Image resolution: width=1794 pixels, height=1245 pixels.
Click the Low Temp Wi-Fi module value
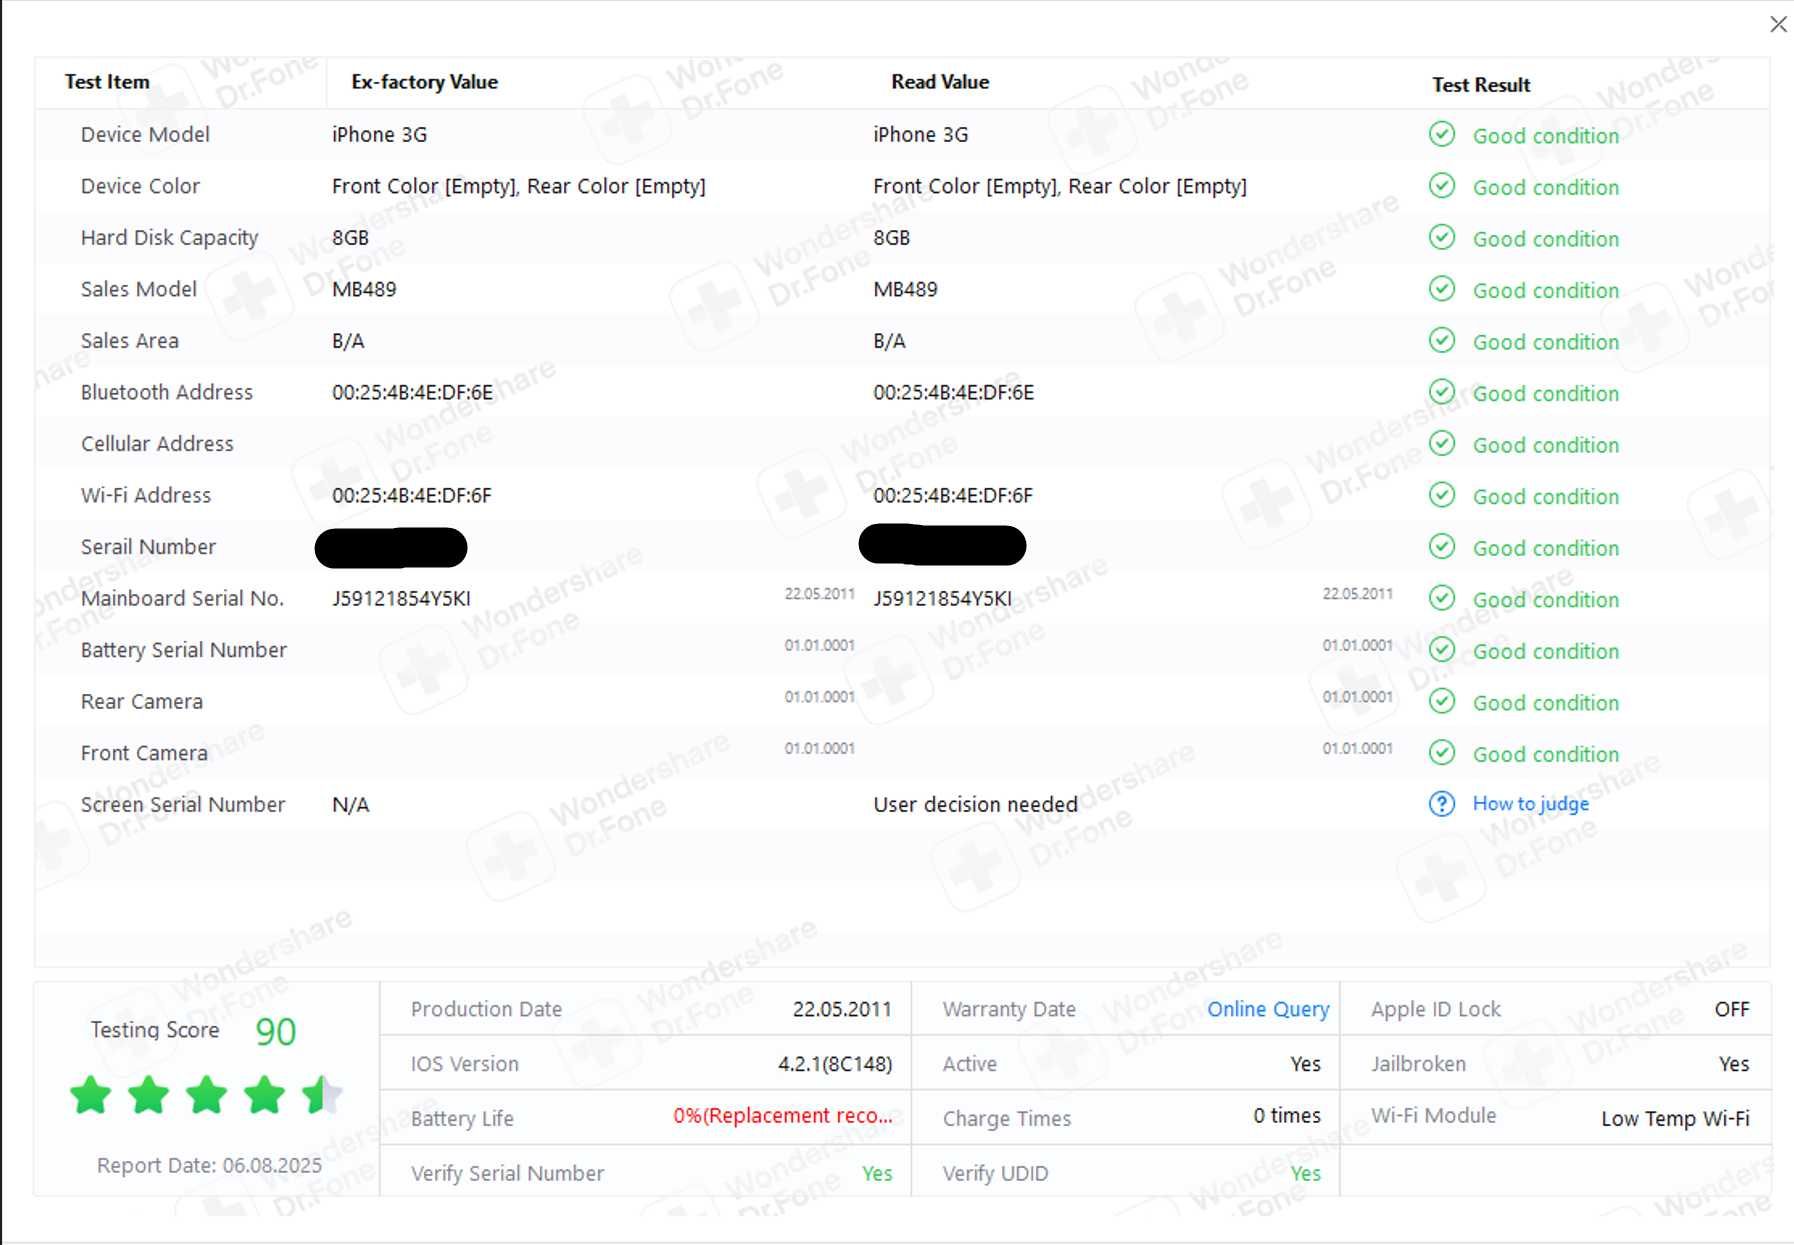pos(1675,1119)
